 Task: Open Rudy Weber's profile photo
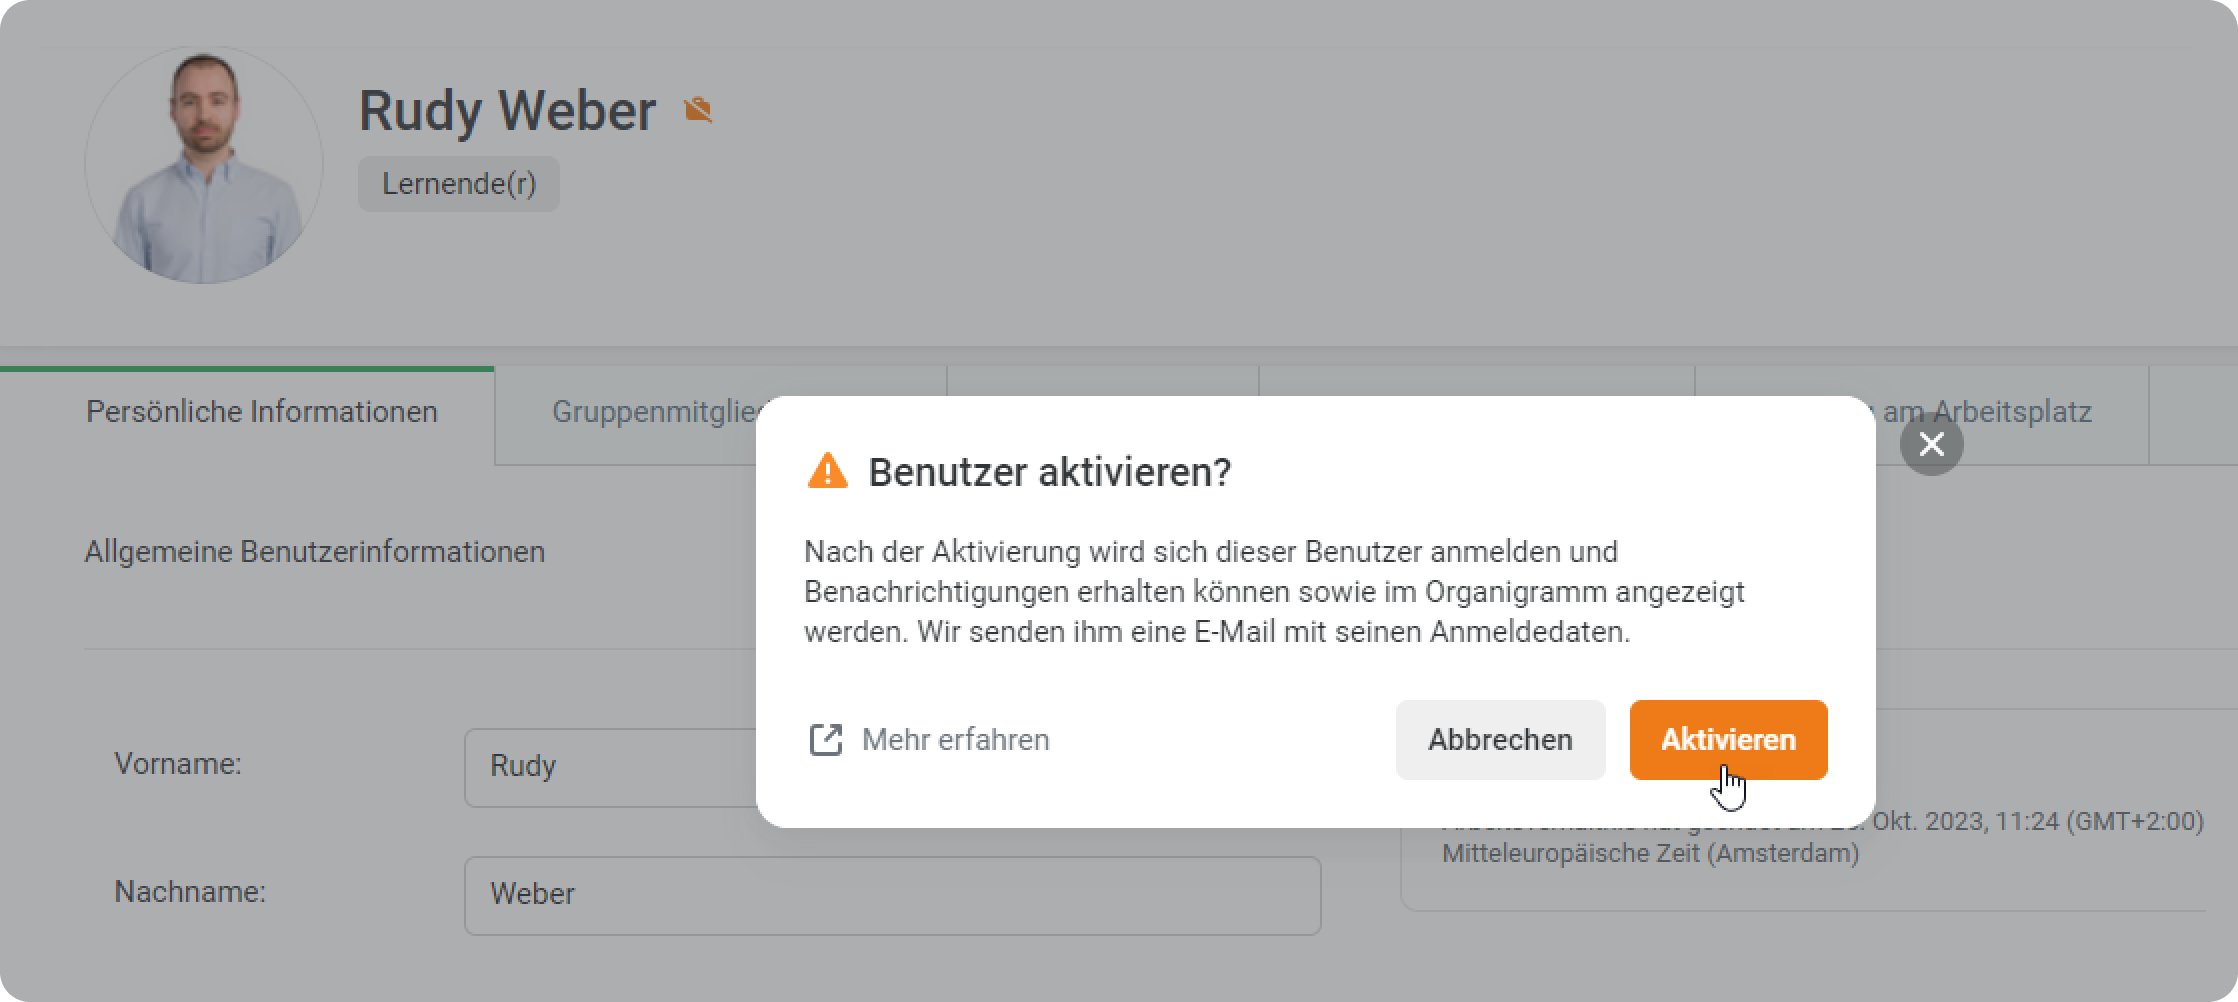204,164
